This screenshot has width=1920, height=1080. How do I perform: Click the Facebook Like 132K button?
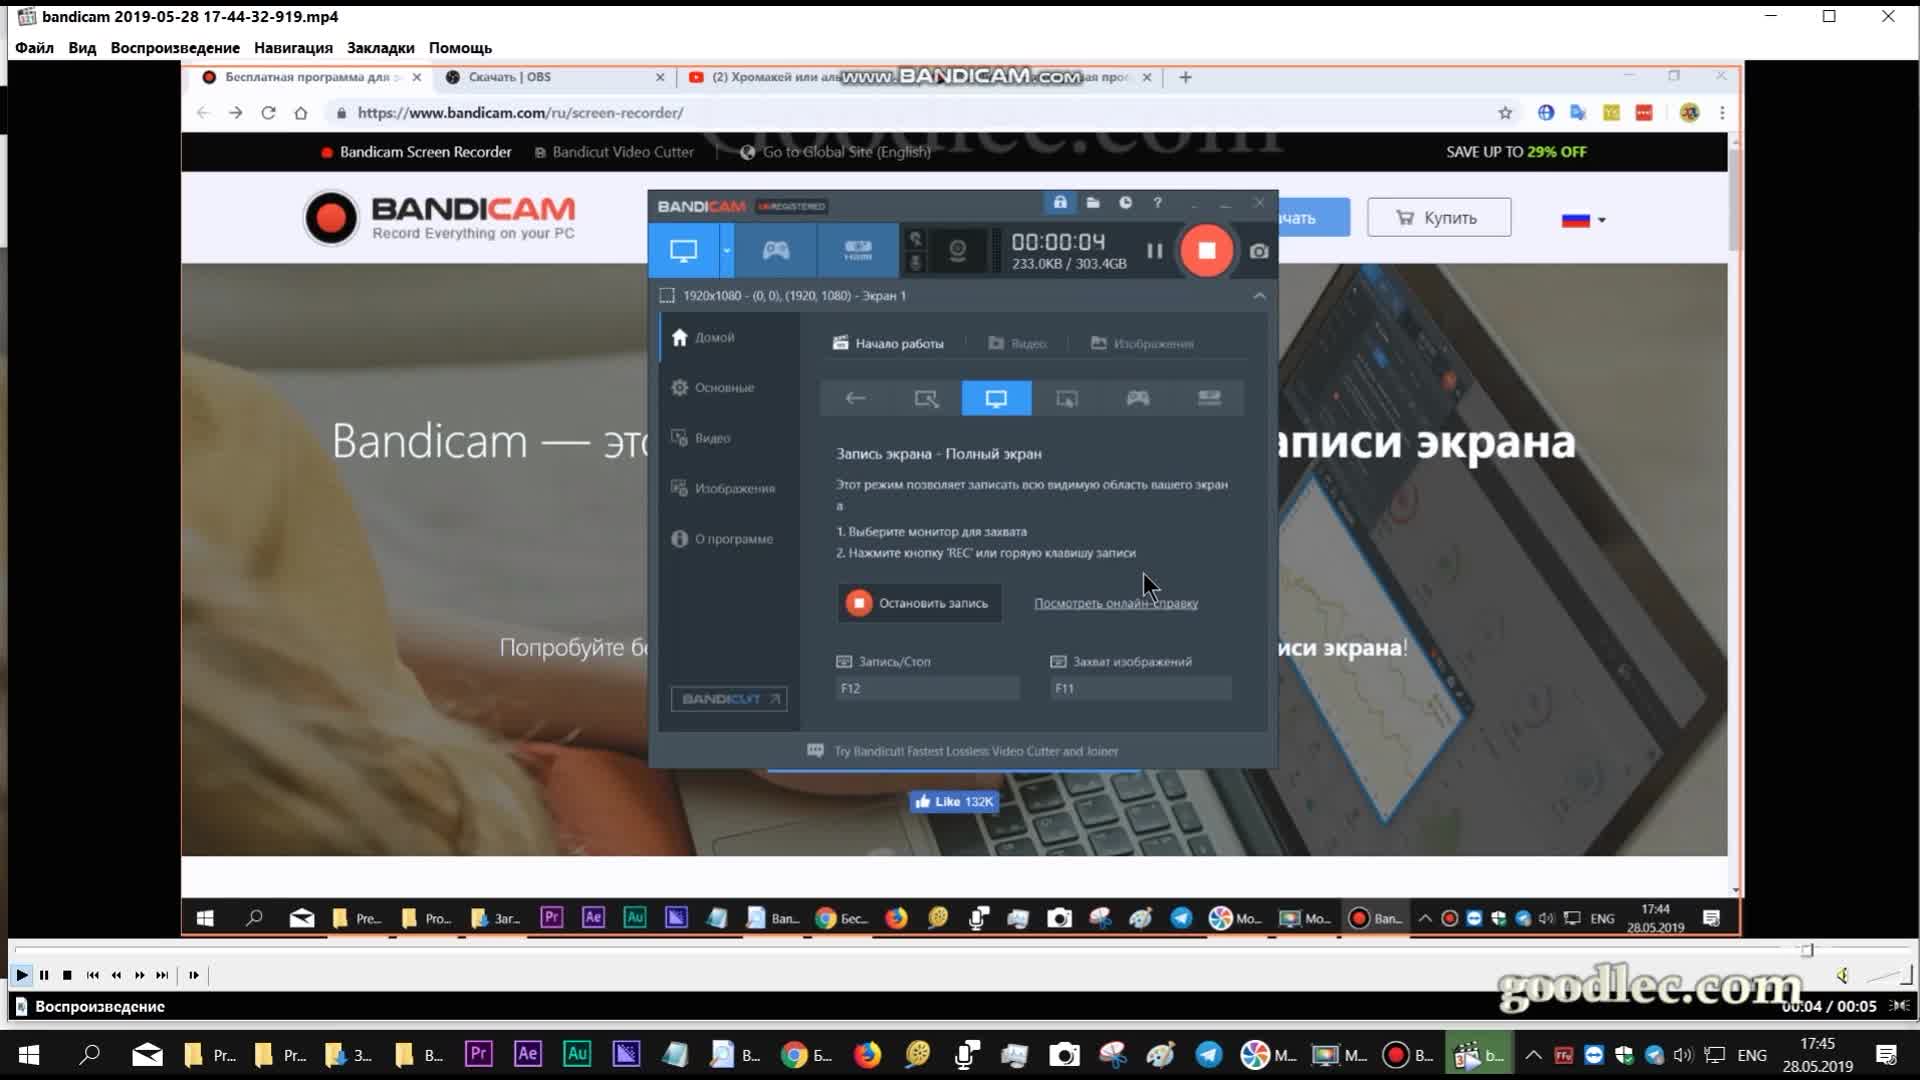click(x=953, y=802)
